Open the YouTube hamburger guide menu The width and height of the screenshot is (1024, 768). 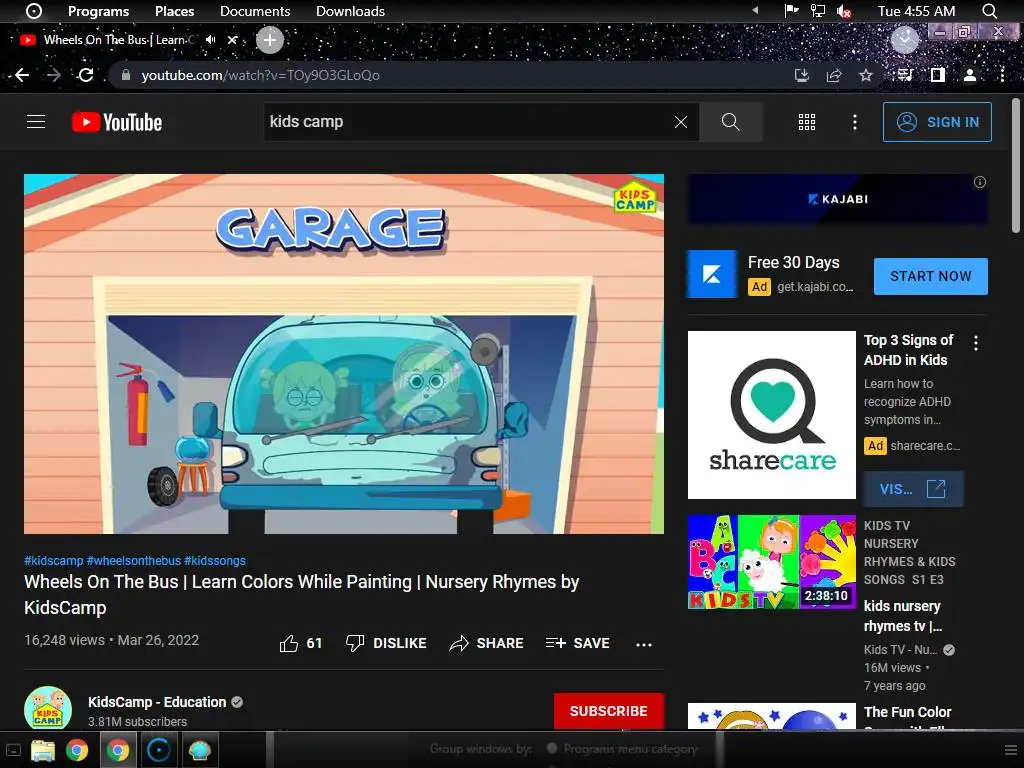36,121
